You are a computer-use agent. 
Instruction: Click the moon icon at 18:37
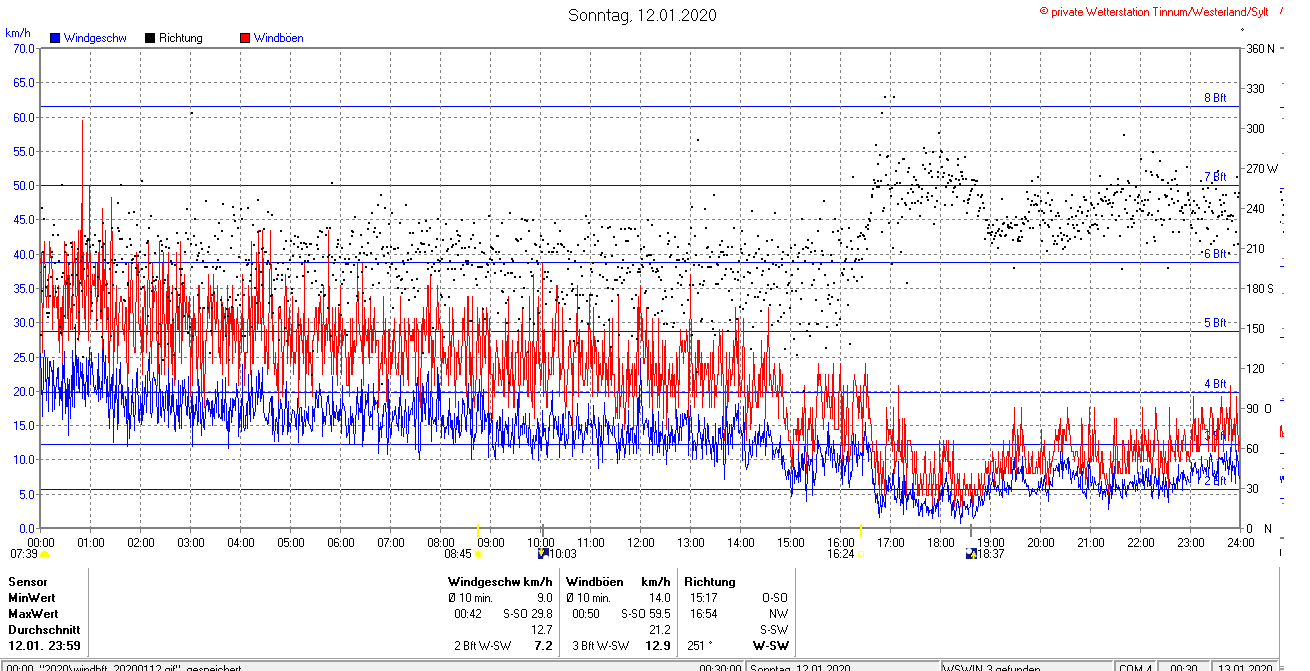tap(970, 552)
